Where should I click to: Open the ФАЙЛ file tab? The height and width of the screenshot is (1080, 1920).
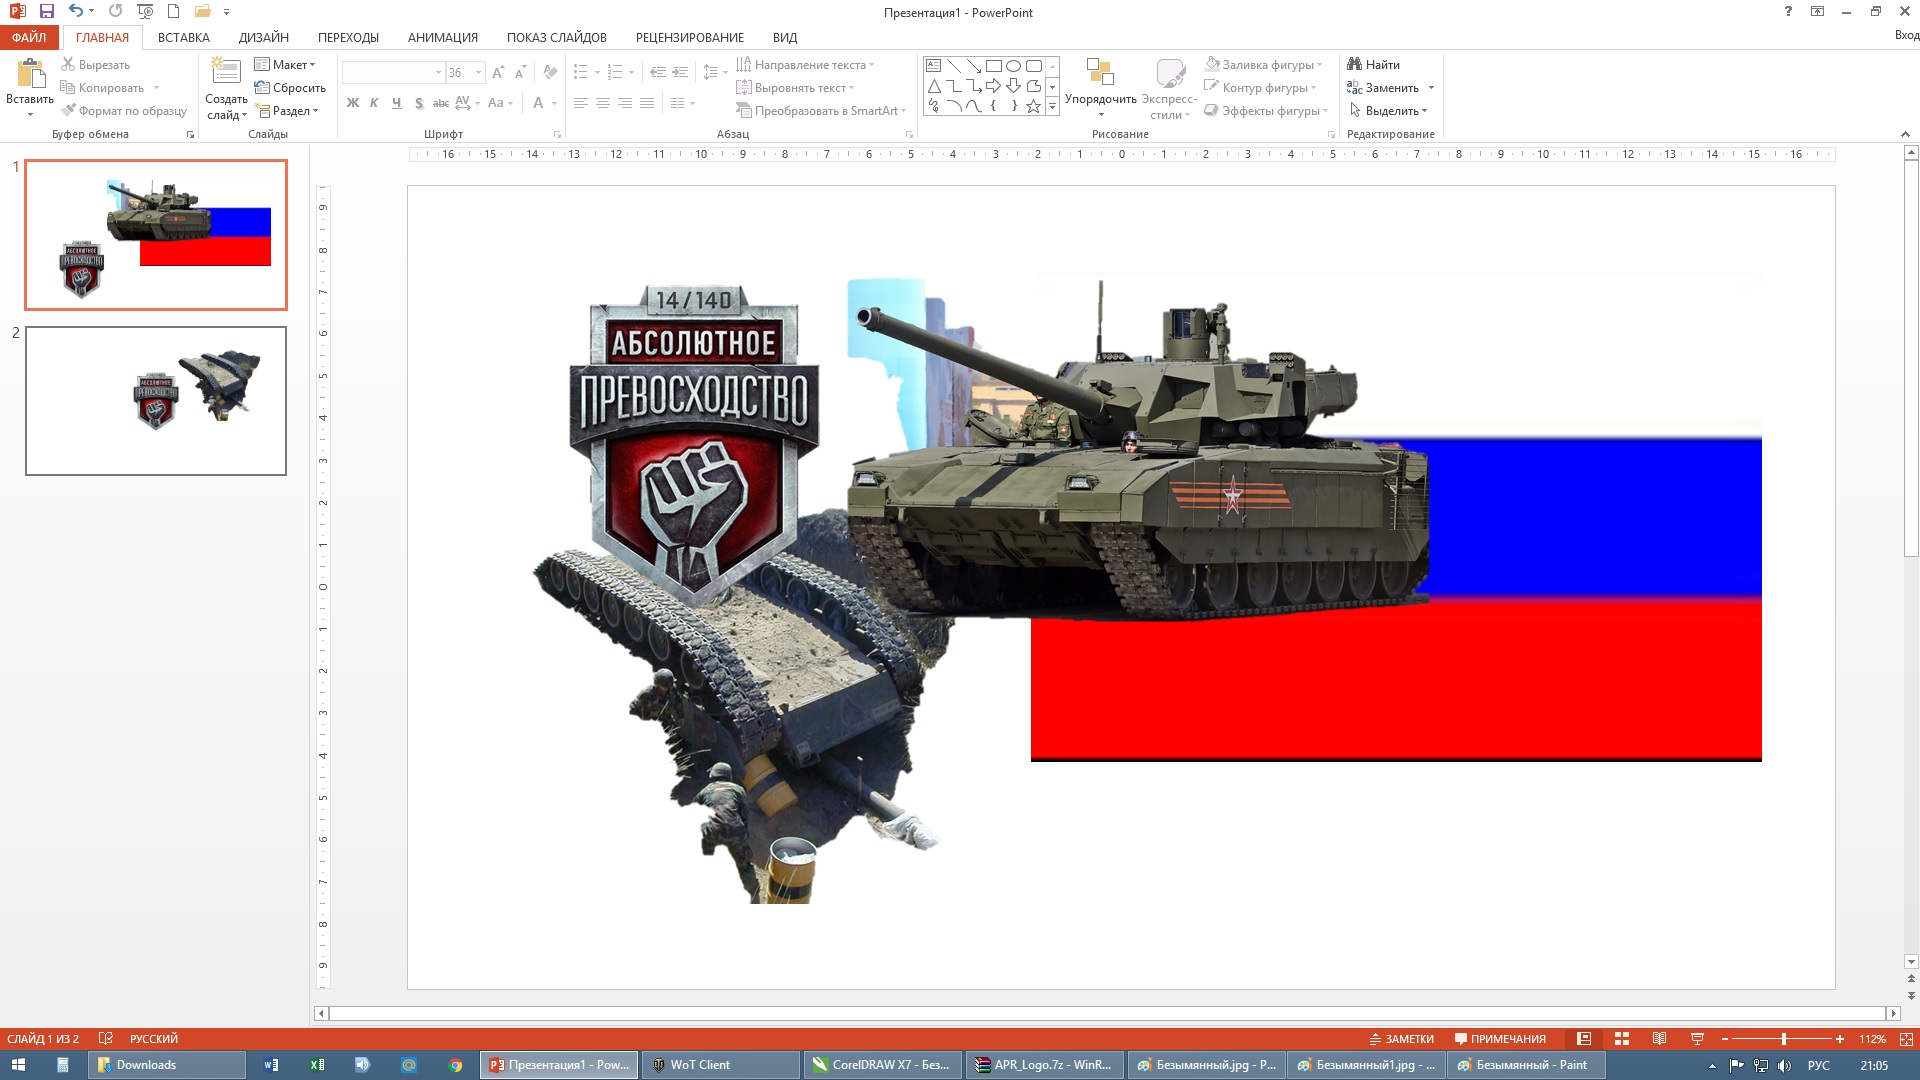point(30,37)
